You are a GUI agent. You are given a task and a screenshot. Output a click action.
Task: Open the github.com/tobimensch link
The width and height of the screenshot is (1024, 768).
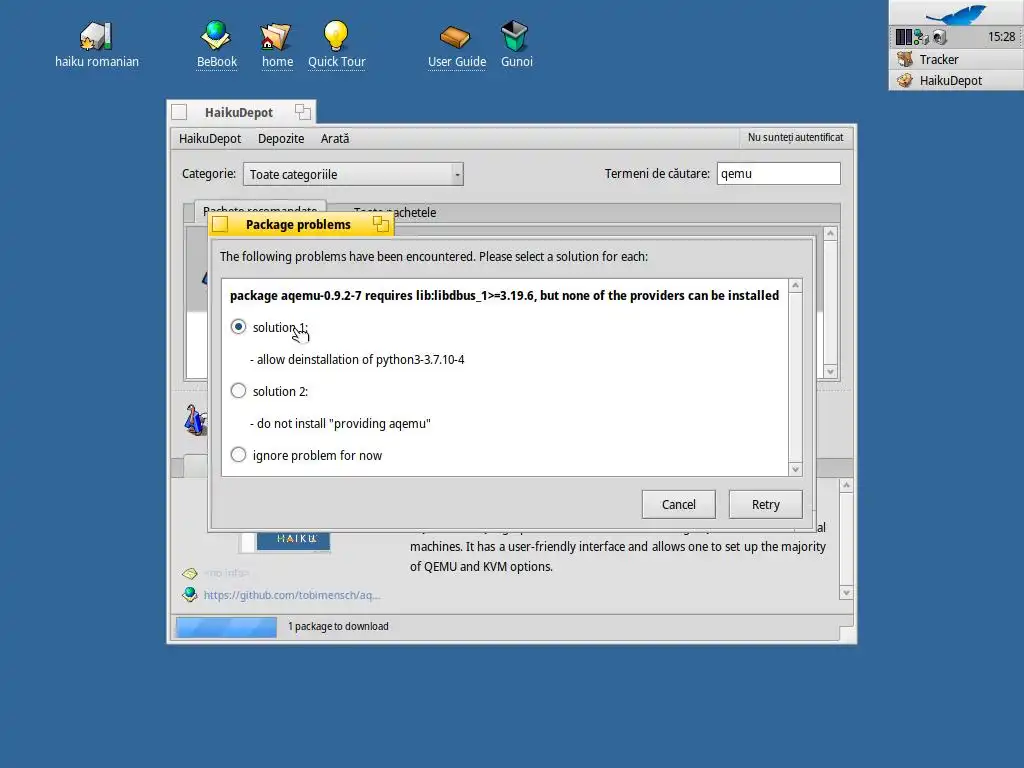[291, 595]
